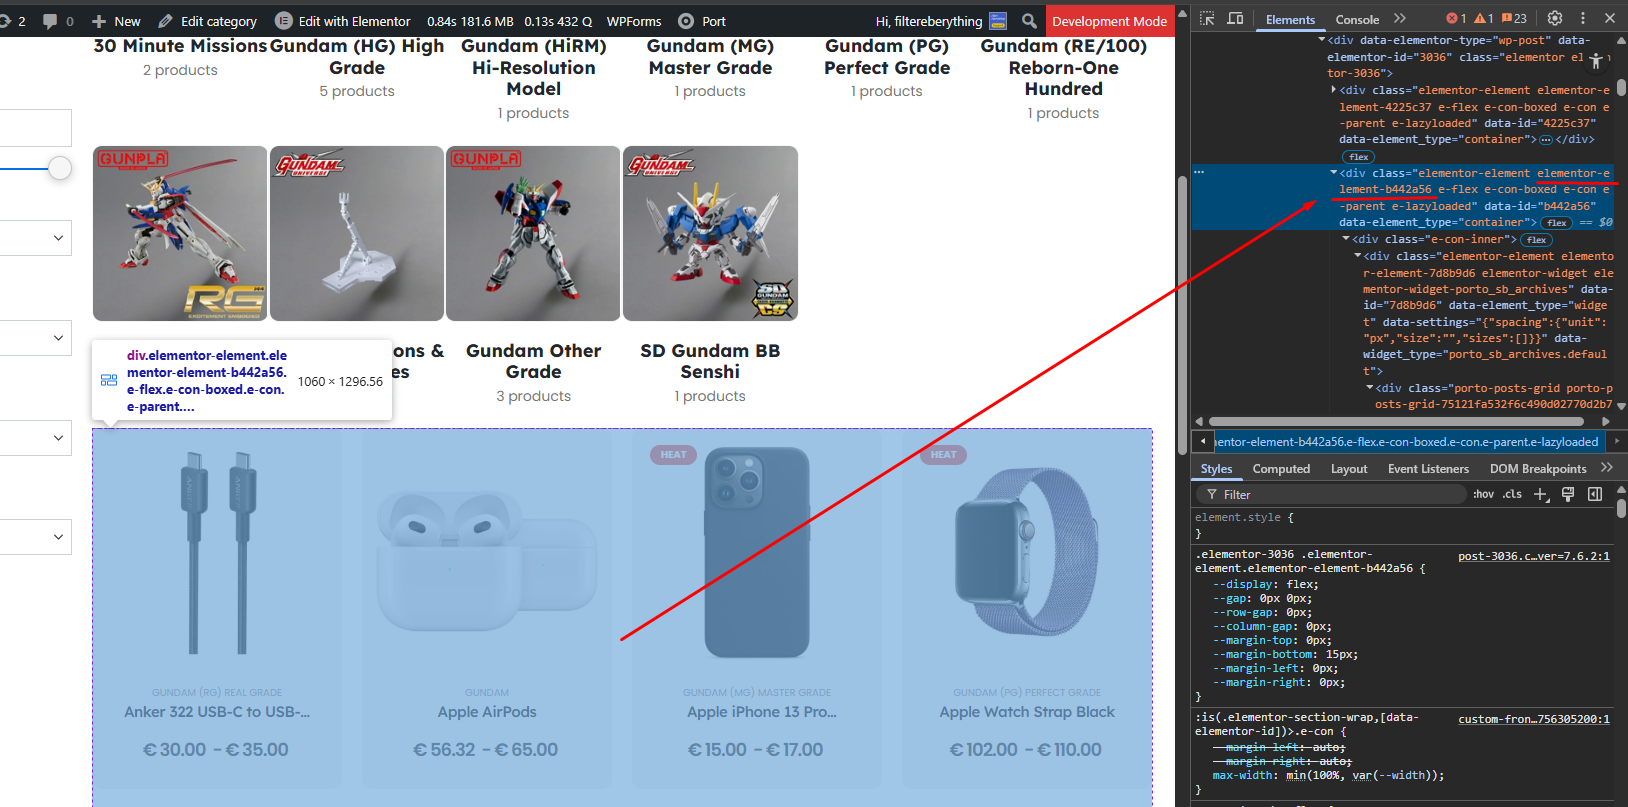This screenshot has height=807, width=1628.
Task: Click the yellow warning count indicator
Action: point(1484,19)
